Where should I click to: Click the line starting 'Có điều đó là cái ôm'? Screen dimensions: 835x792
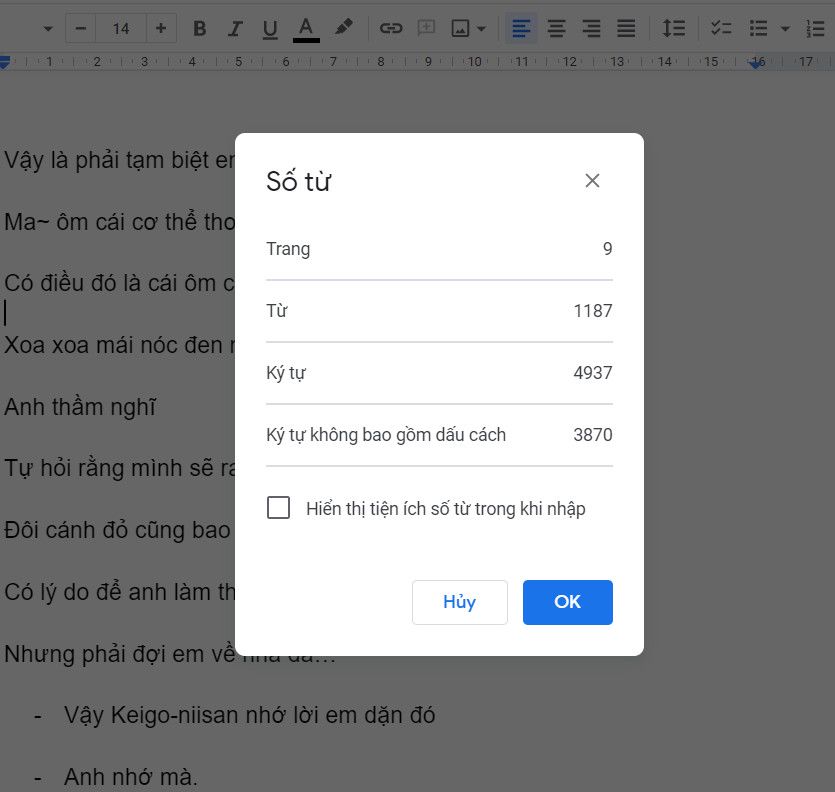click(x=119, y=283)
